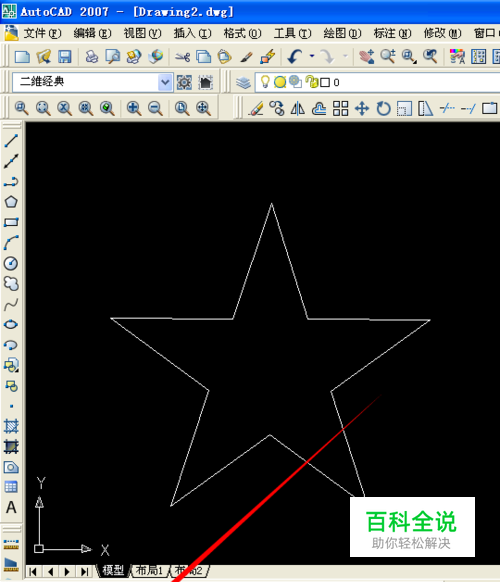Click the Insert Block tool

click(11, 366)
